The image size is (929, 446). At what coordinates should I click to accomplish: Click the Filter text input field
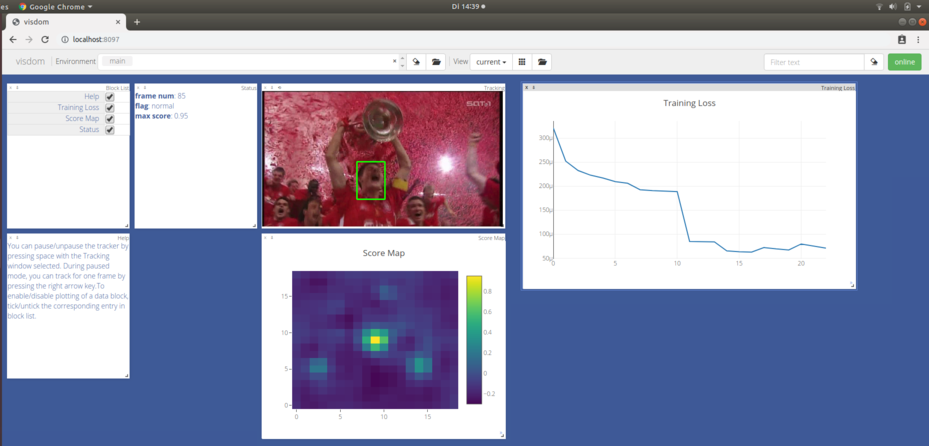[x=814, y=62]
